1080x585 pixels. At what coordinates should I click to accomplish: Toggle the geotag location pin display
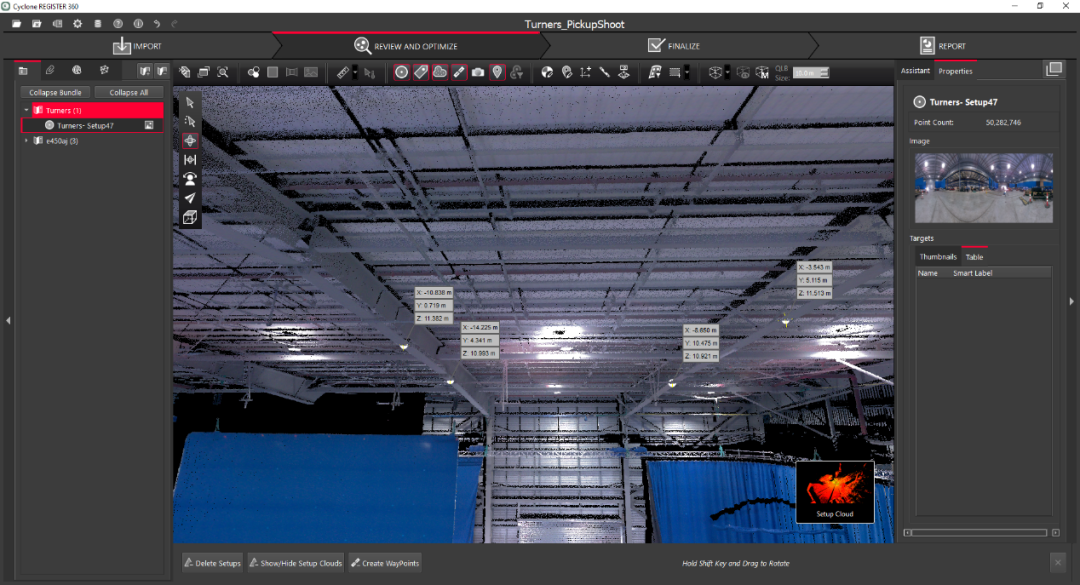[x=497, y=72]
